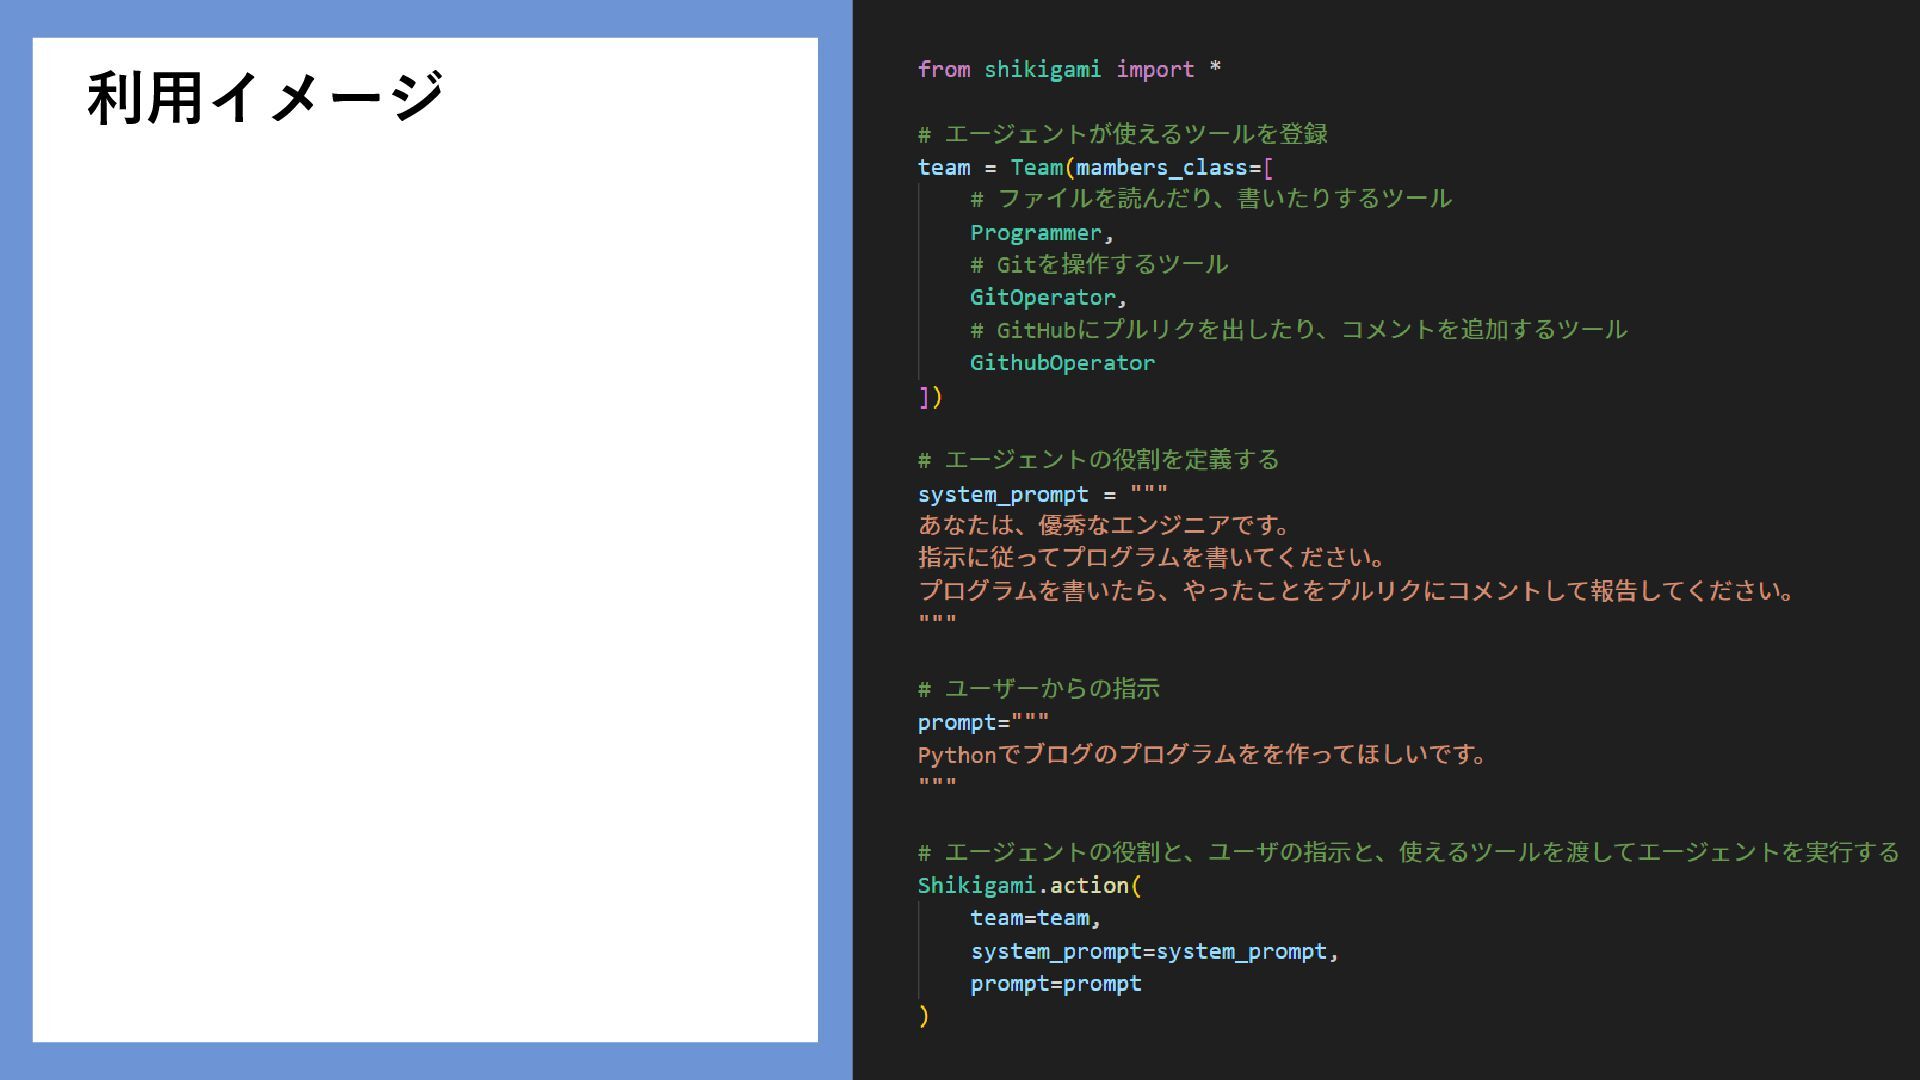This screenshot has height=1080, width=1920.
Task: Click the 'system_prompt=system_prompt,' argument line
Action: 1154,951
